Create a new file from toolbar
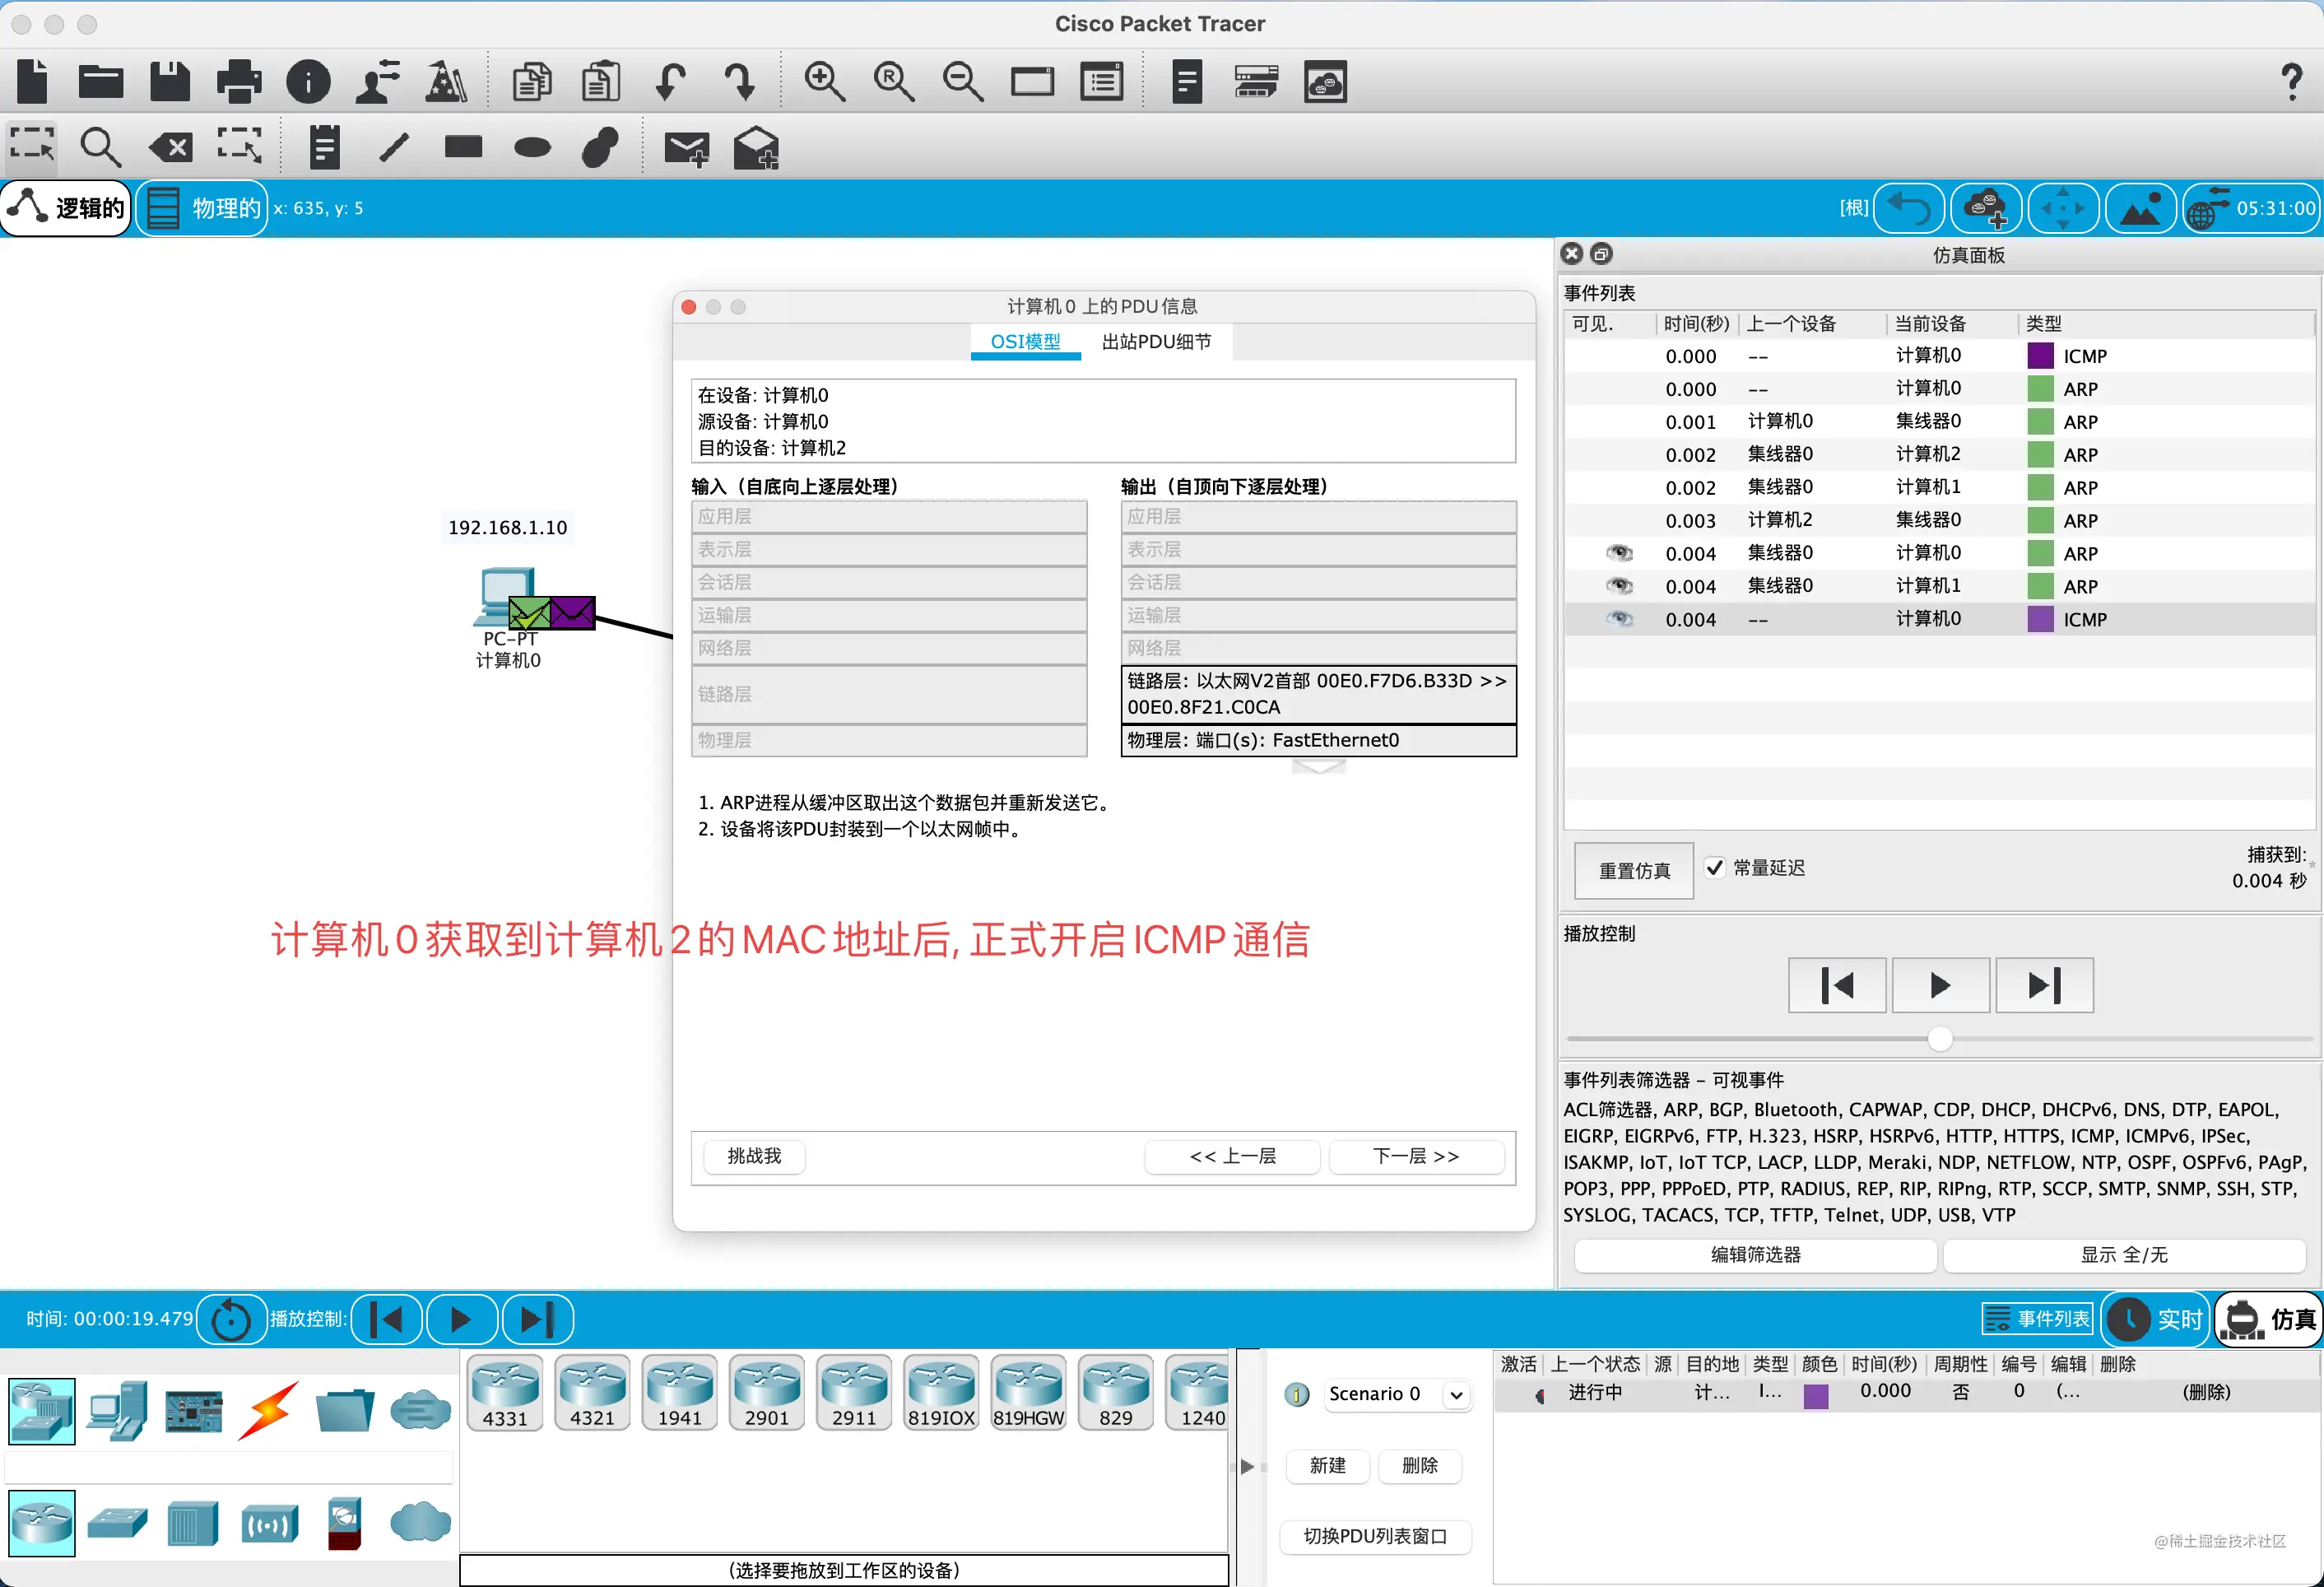2324x1587 pixels. 32,82
